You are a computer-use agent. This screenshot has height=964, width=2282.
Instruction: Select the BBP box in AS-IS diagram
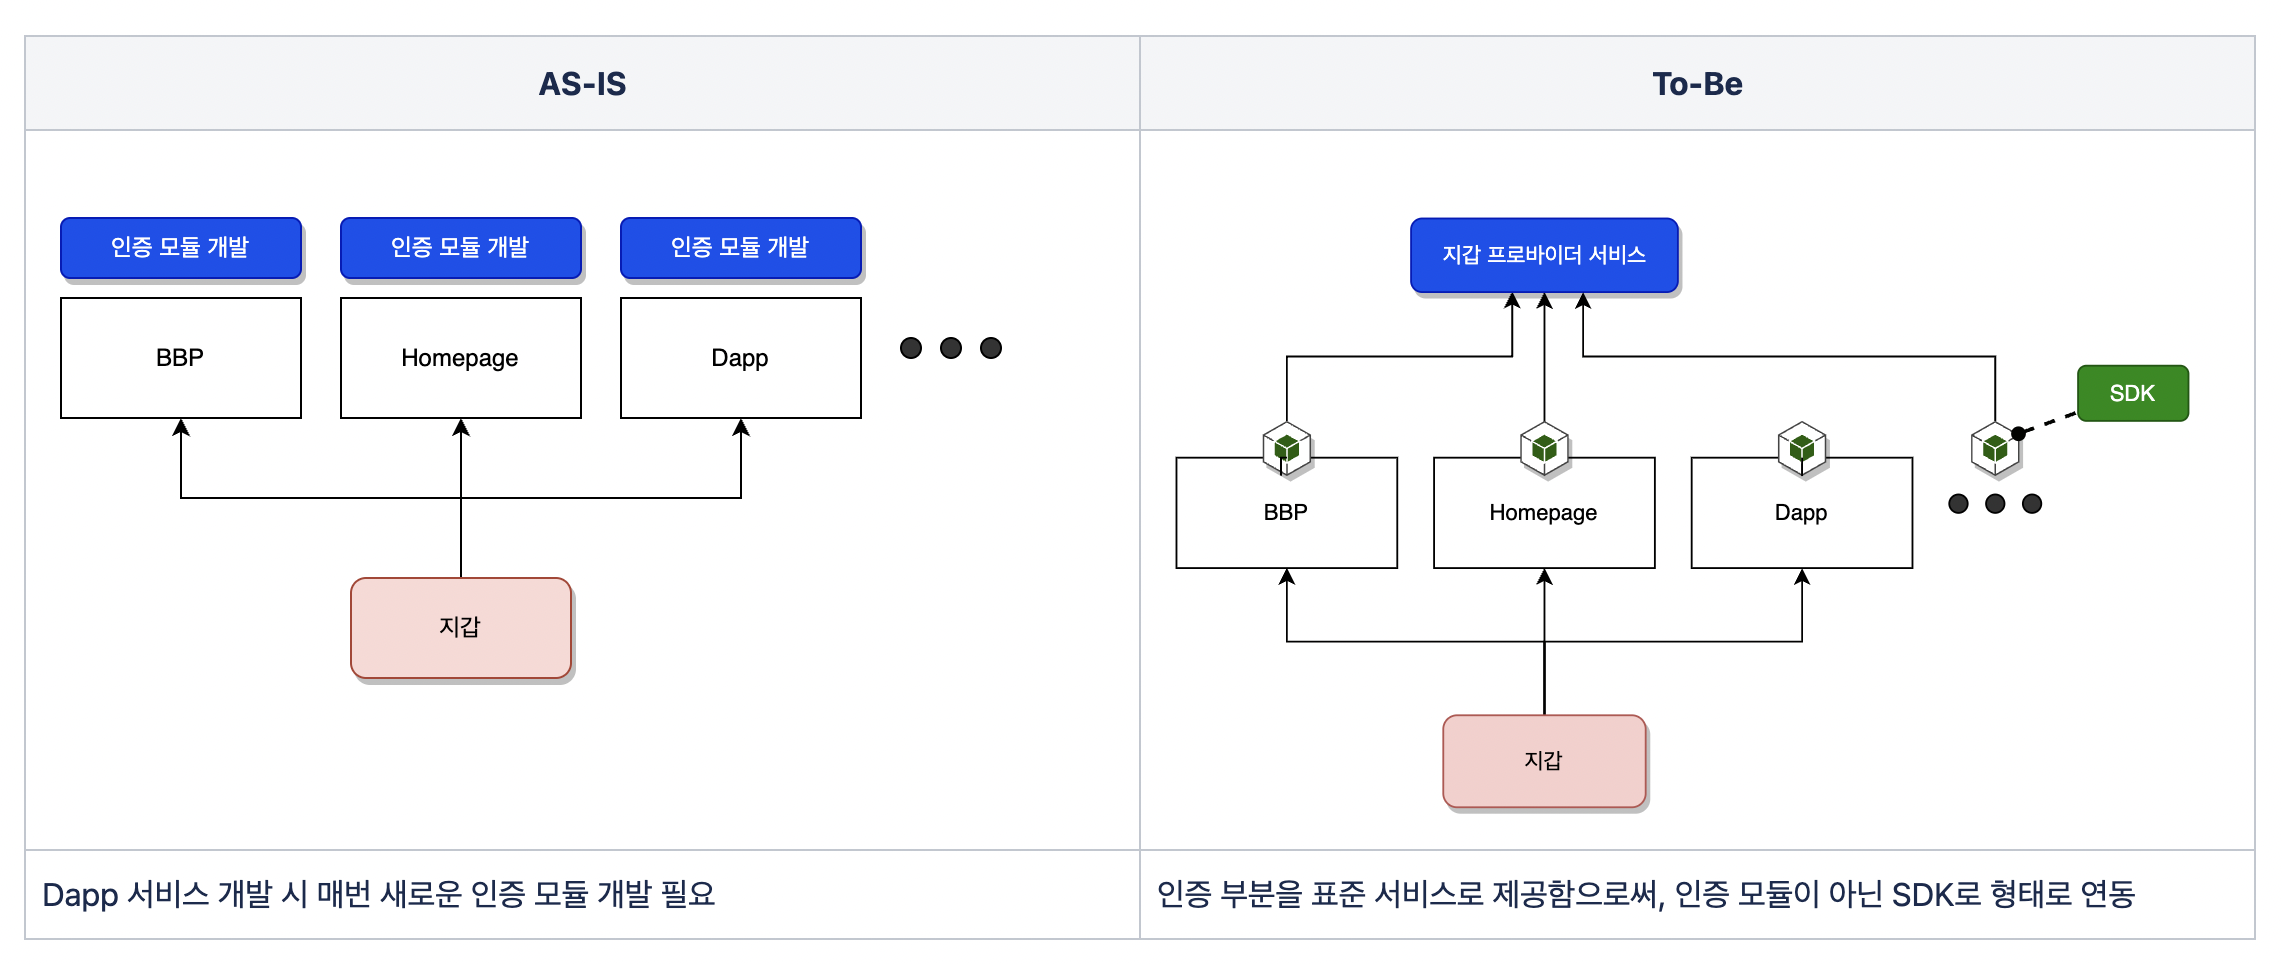coord(181,358)
